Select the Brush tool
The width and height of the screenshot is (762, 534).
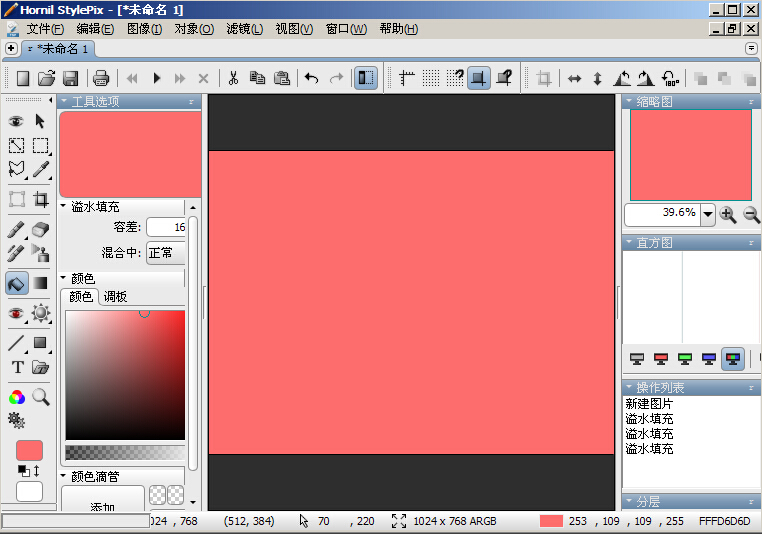click(16, 229)
